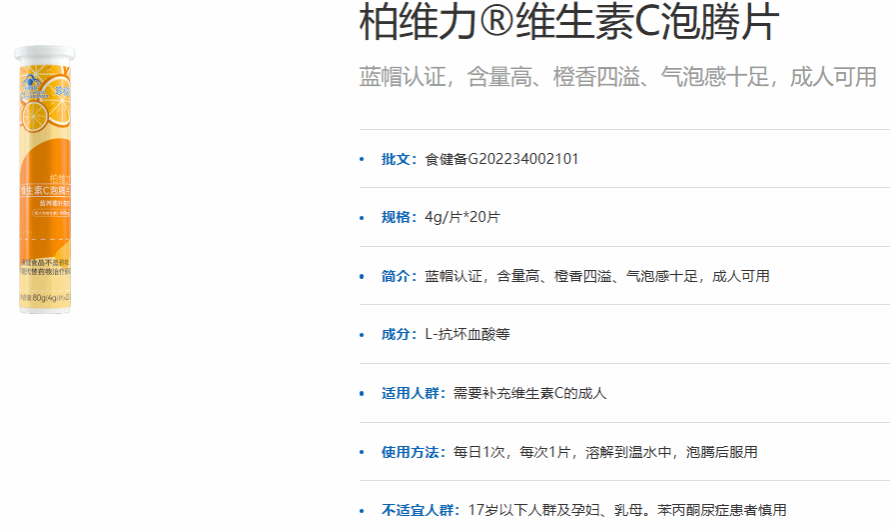890x531 pixels.
Task: Click the ingredient text L-抗坏血酸等
Action: [x=467, y=334]
